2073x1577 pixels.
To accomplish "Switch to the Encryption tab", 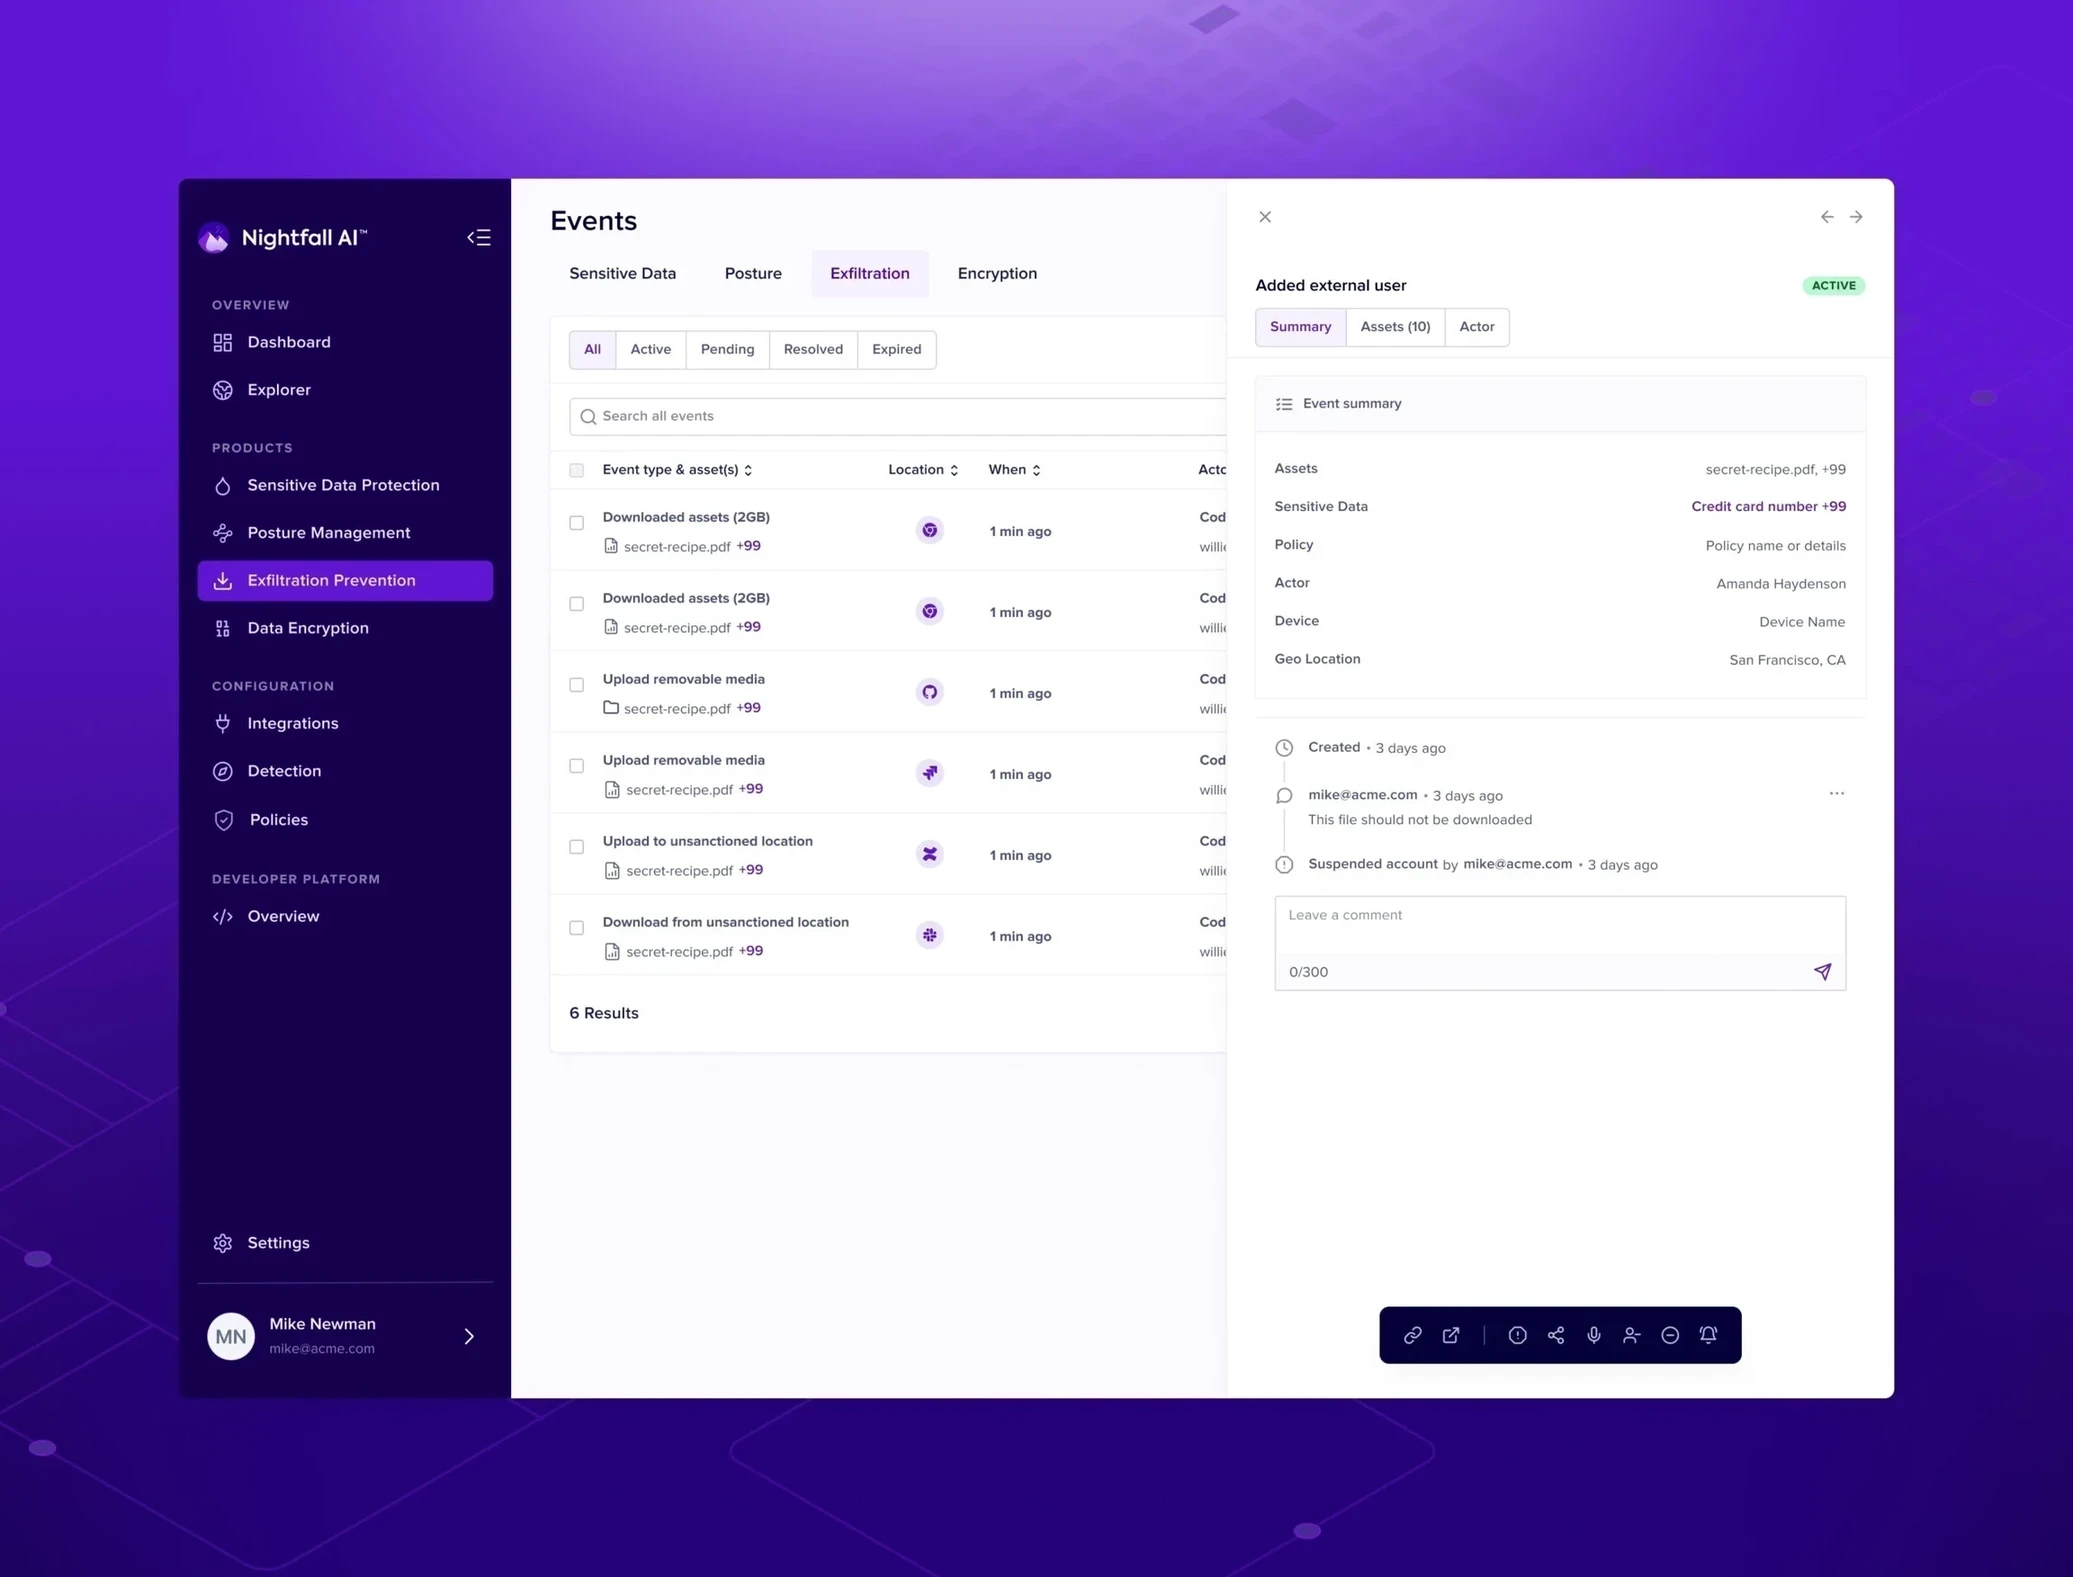I will (x=996, y=274).
